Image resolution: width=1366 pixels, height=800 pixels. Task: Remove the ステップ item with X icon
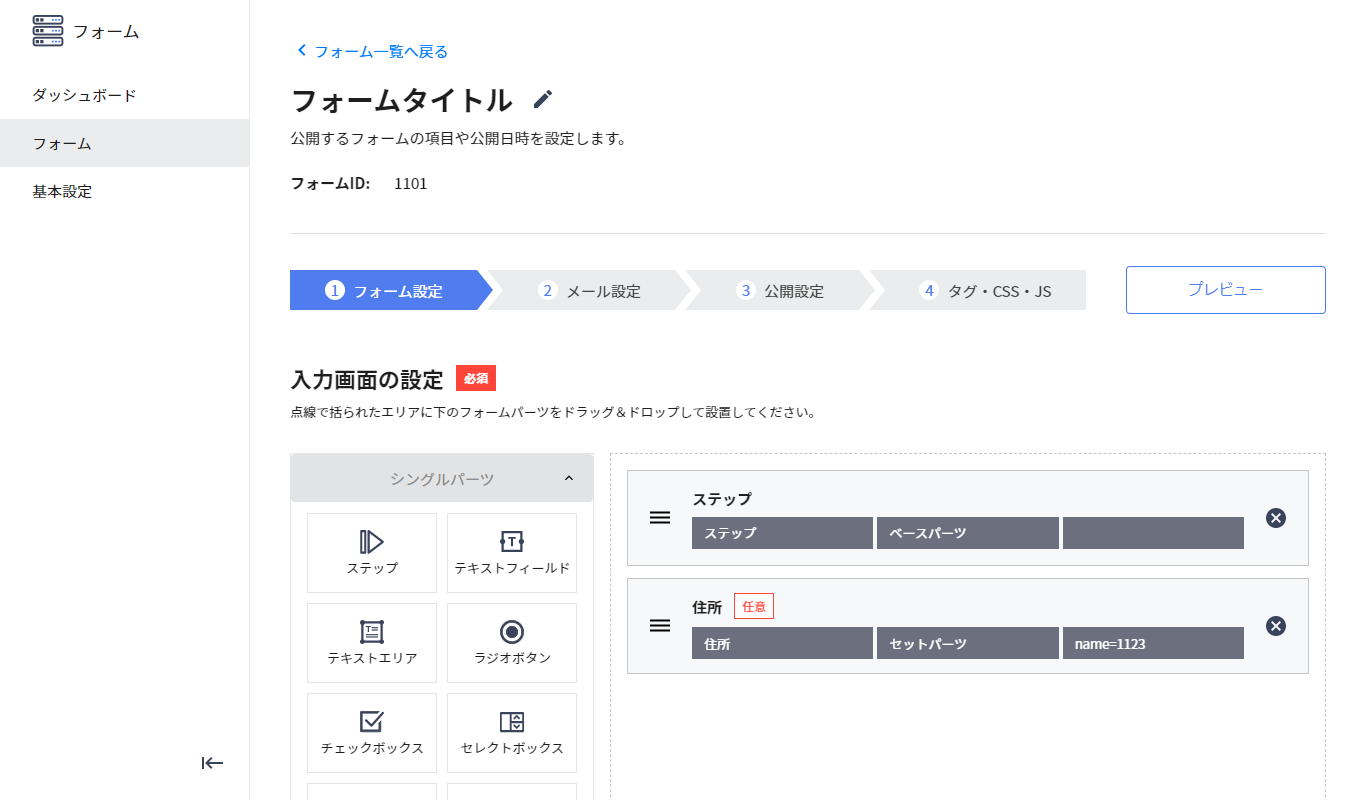pyautogui.click(x=1276, y=518)
